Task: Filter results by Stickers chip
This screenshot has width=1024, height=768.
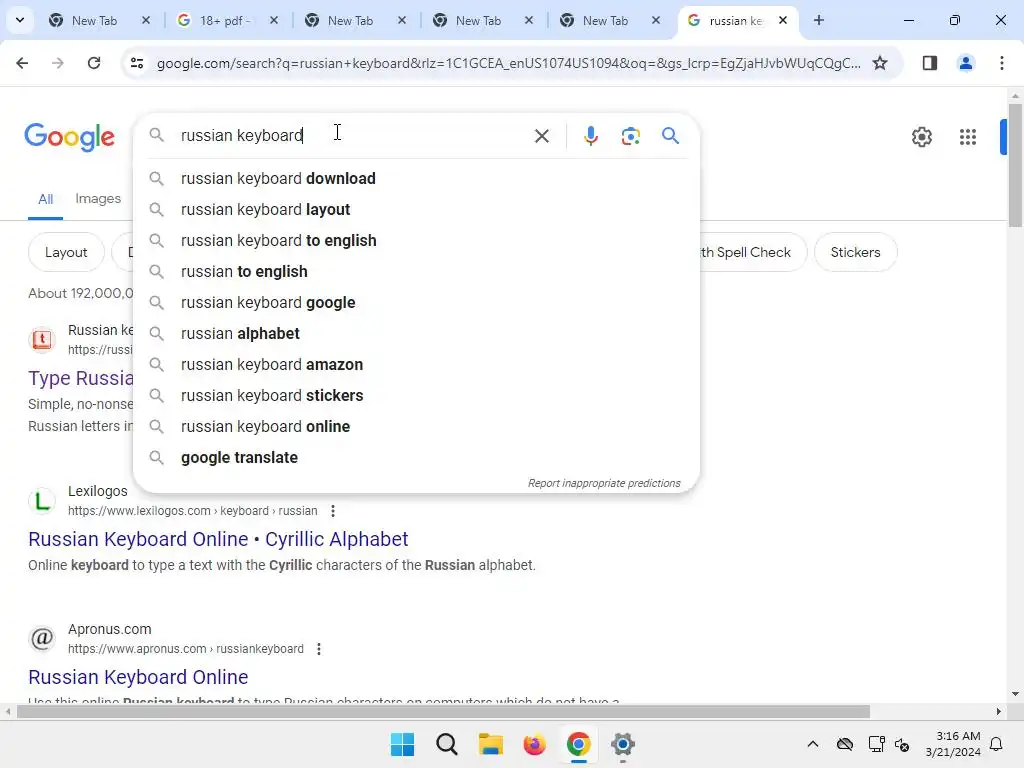Action: [855, 252]
